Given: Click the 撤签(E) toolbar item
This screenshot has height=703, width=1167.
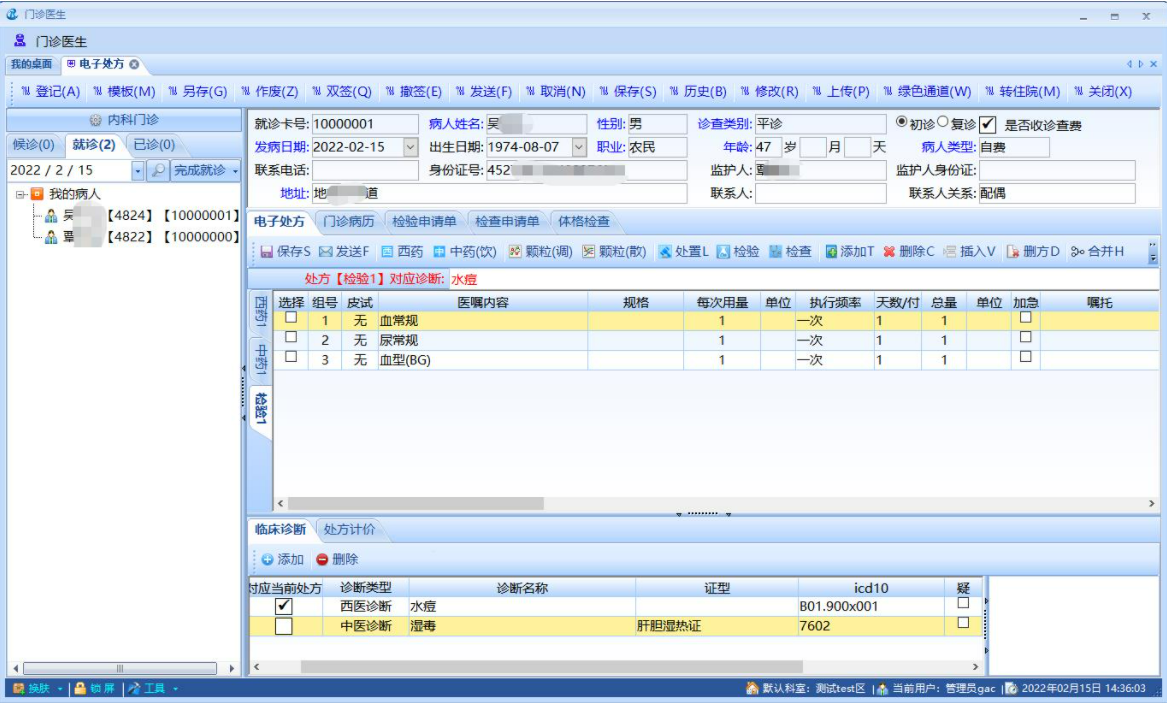Looking at the screenshot, I should pos(414,92).
